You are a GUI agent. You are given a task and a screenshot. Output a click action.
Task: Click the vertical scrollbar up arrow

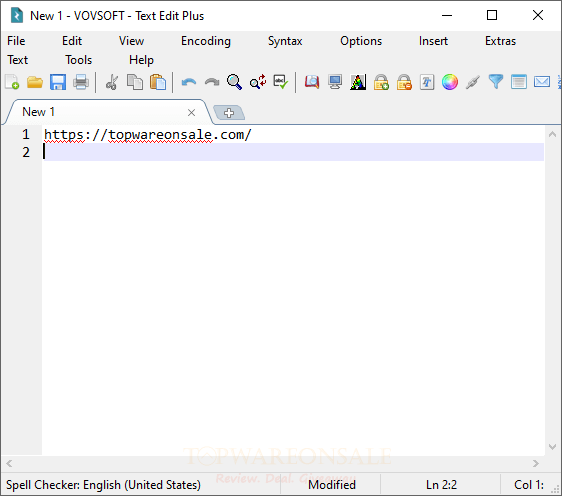(552, 134)
